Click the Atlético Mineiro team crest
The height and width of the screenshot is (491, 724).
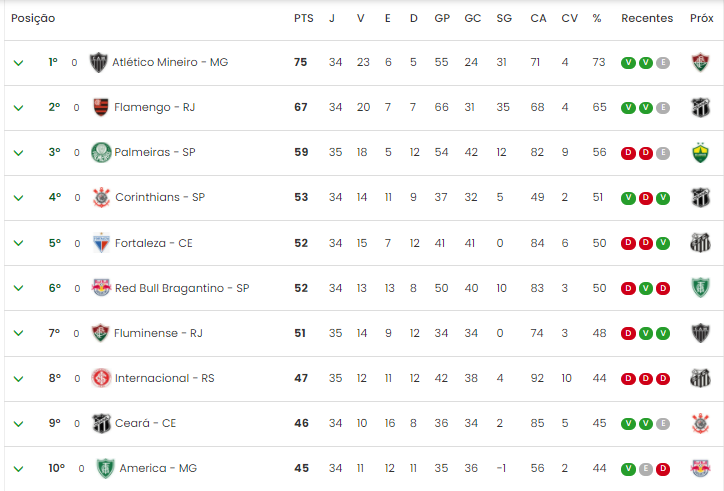[98, 62]
